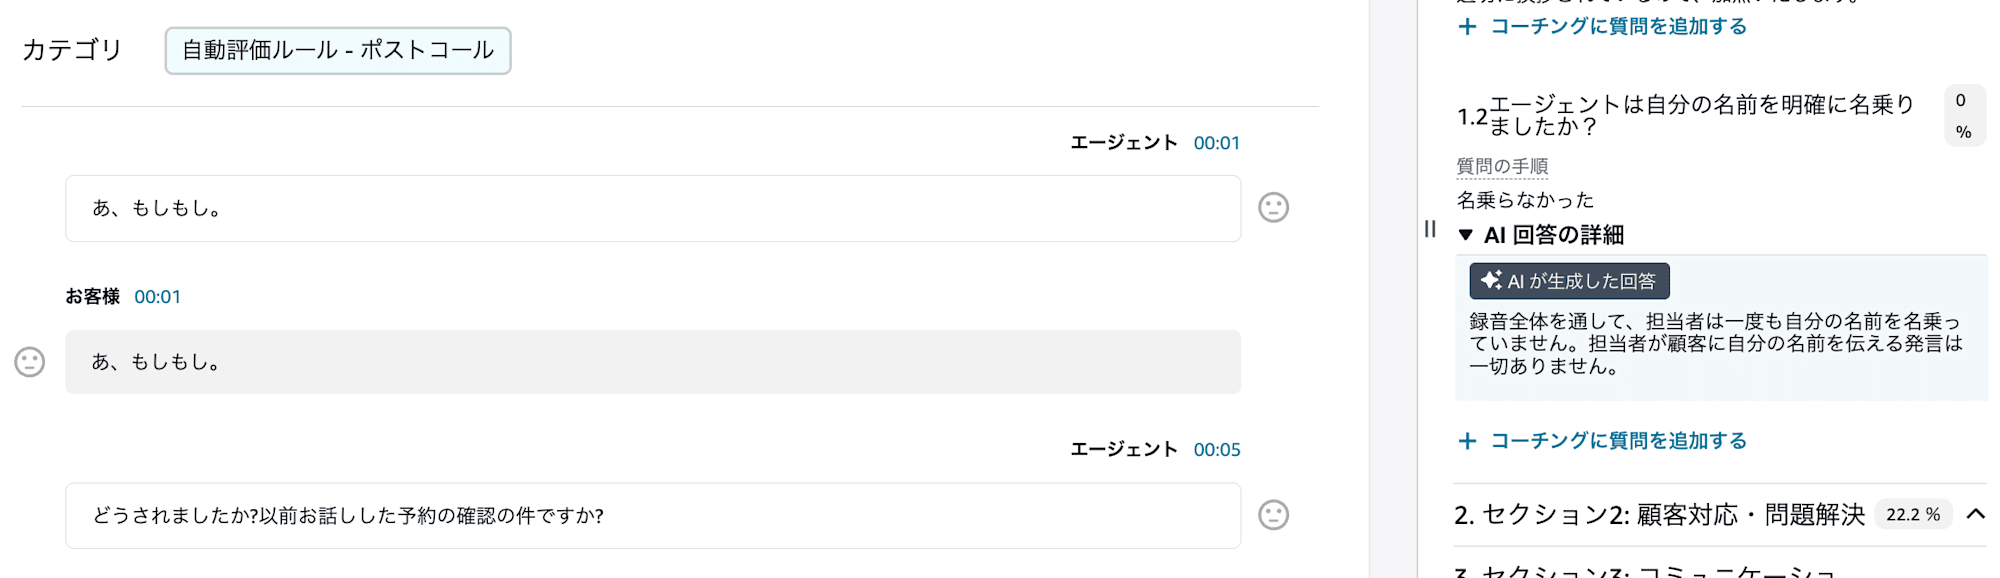Image resolution: width=2000 pixels, height=578 pixels.
Task: Collapse the AI 回答の詳細 disclosure triangle
Action: pos(1466,236)
